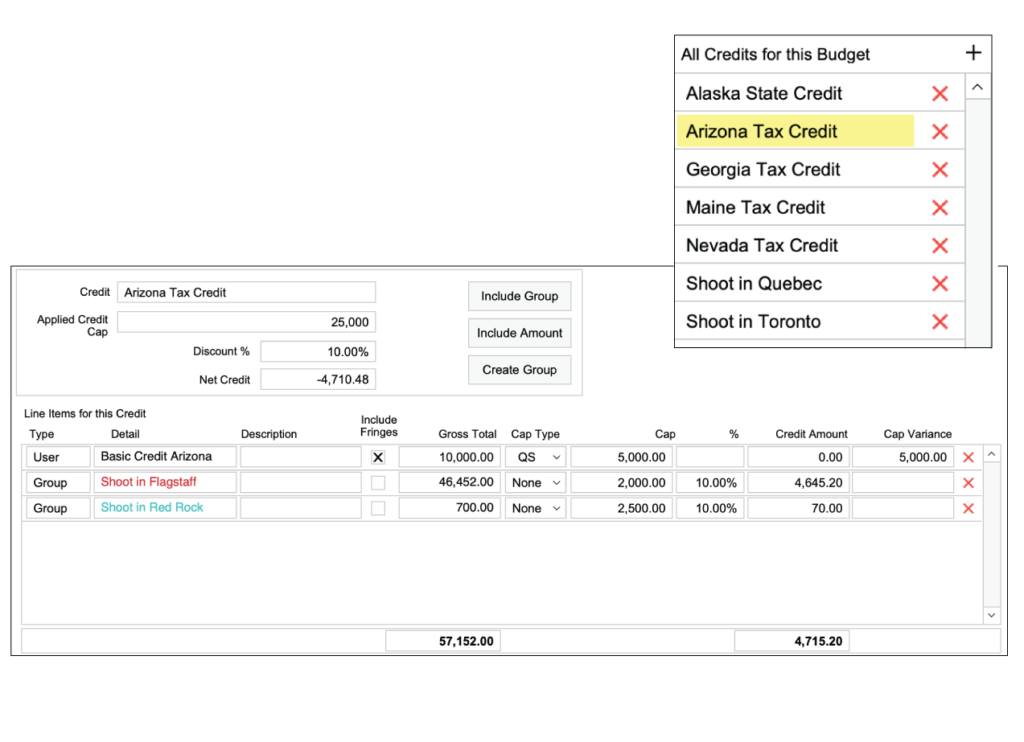
Task: Delete the Basic Credit Arizona line item
Action: [x=968, y=457]
